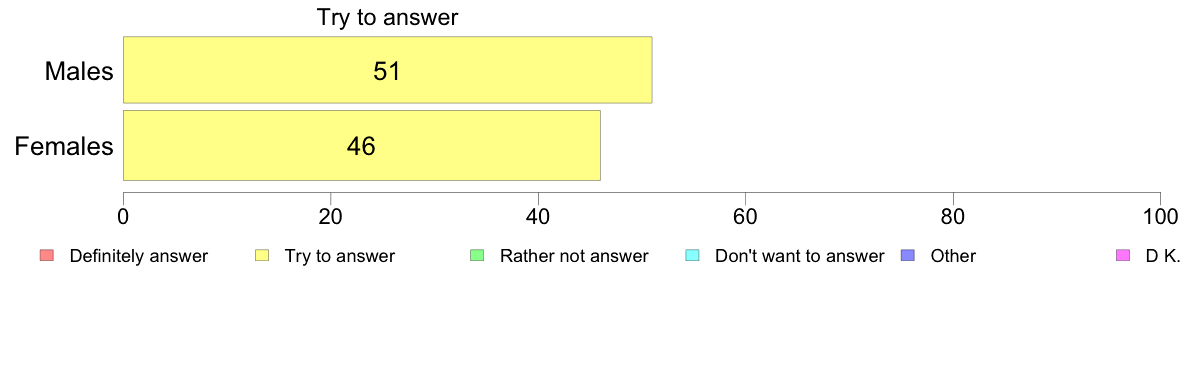Viewport: 1188px width, 368px height.
Task: Click the yellow Try to answer swatch
Action: pos(261,256)
